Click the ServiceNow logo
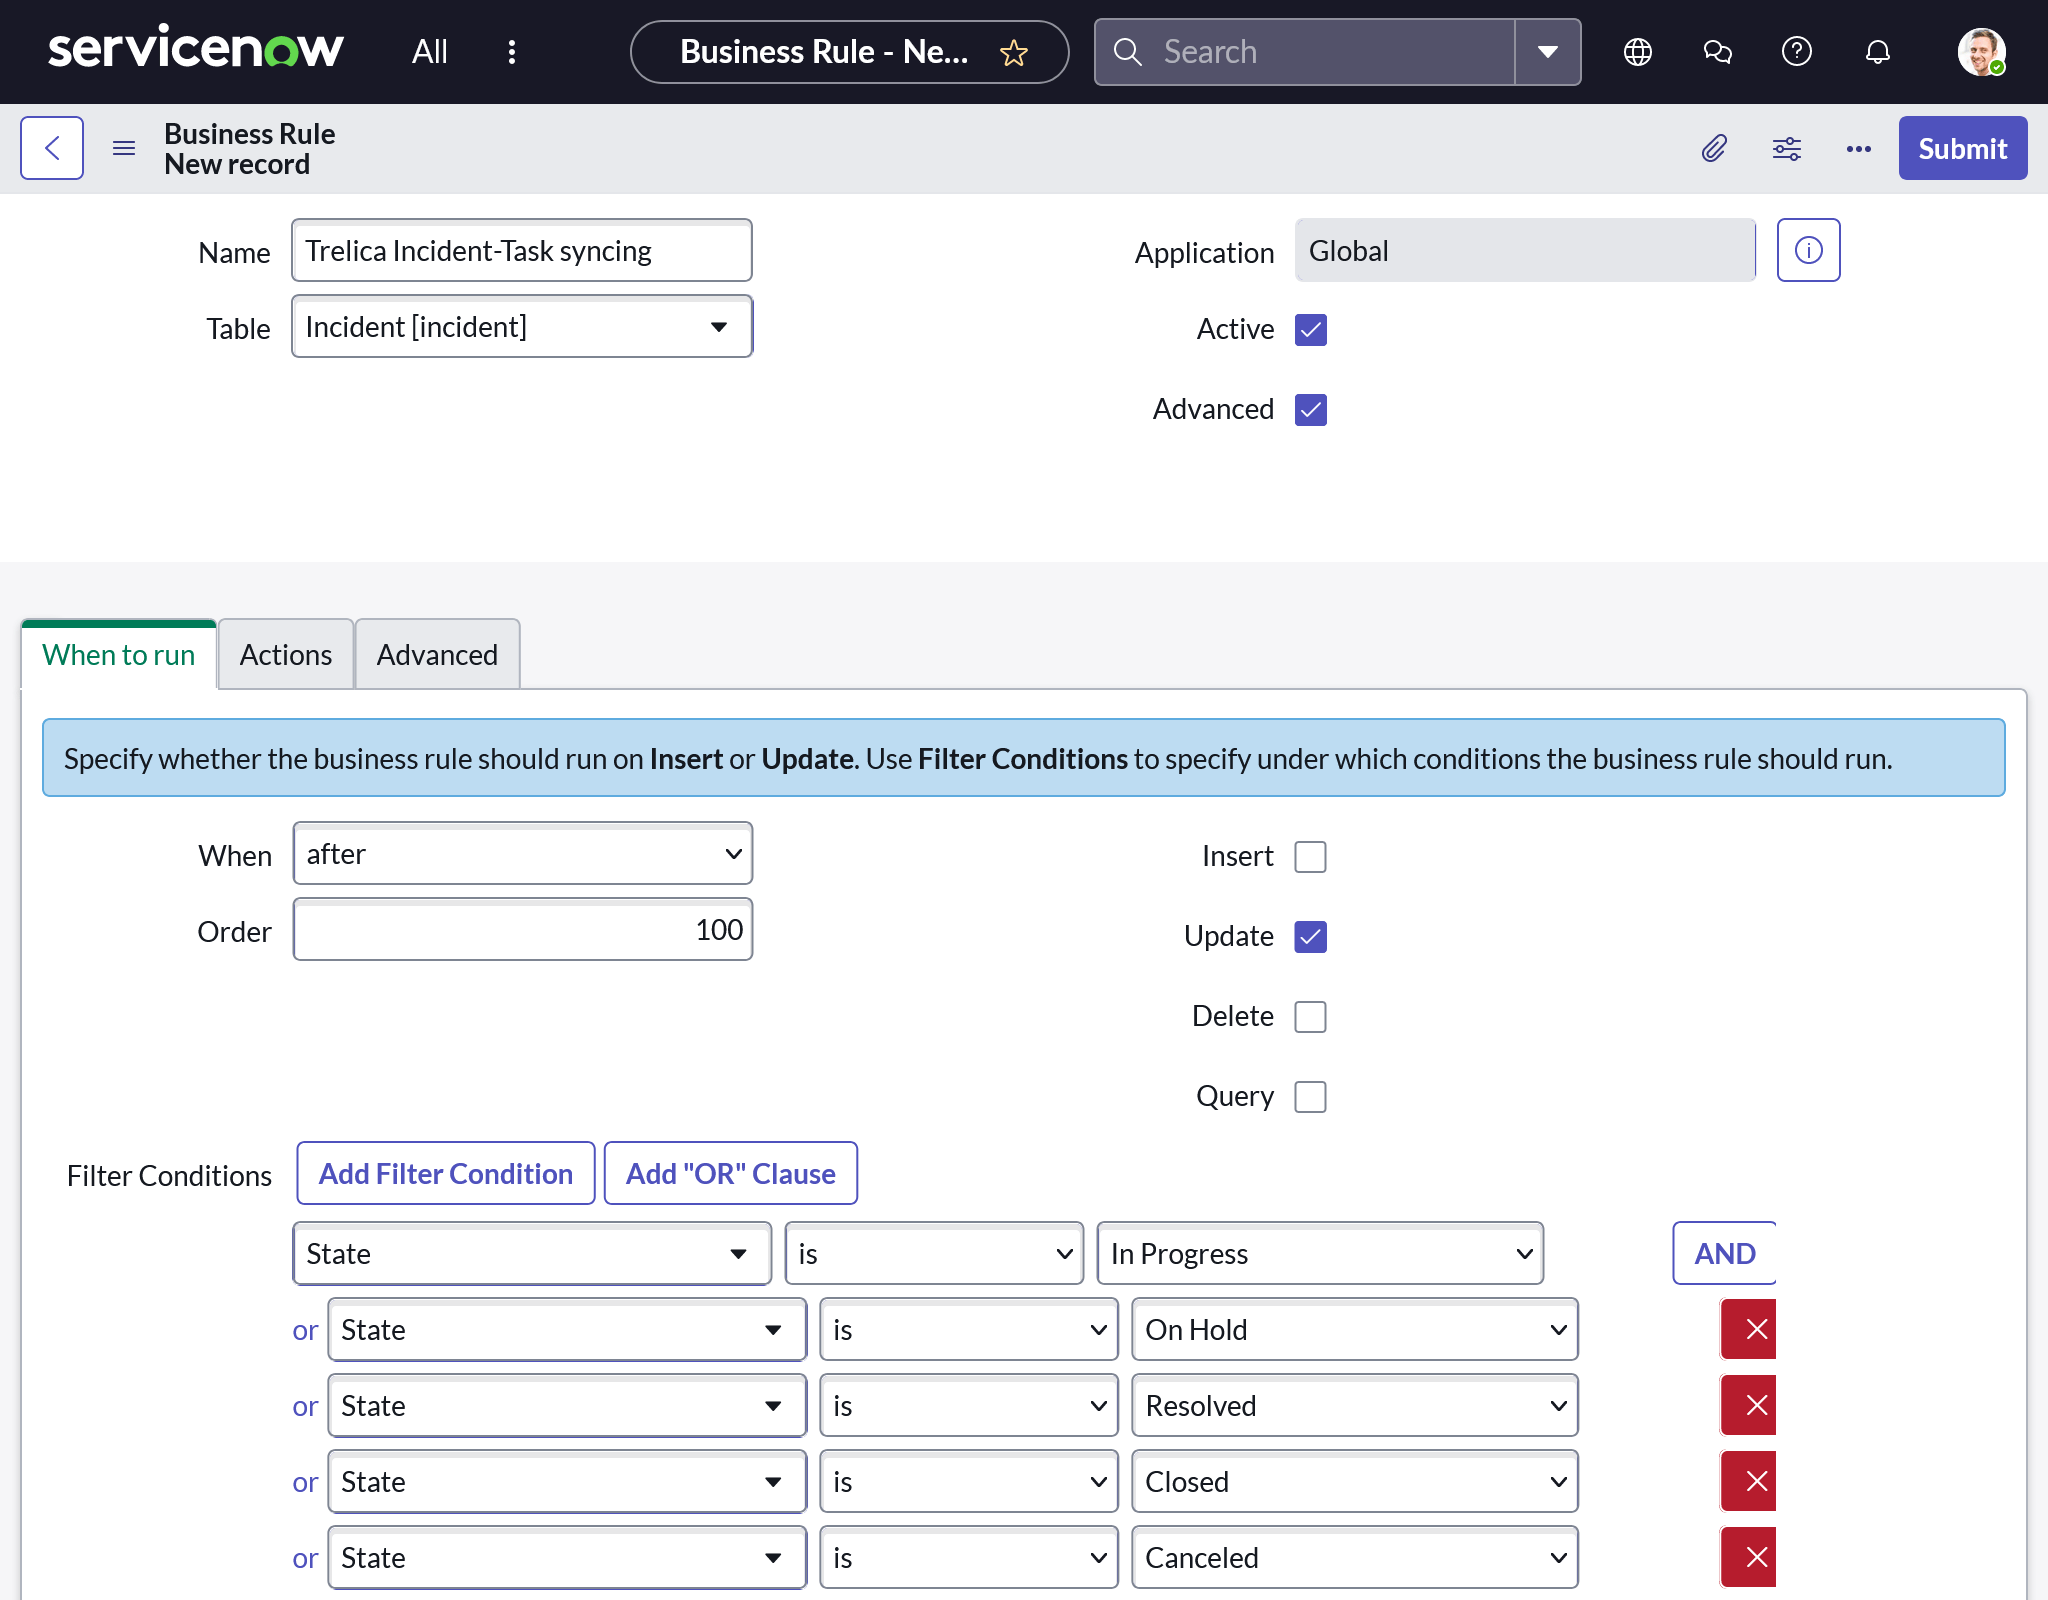This screenshot has width=2048, height=1600. pos(195,50)
